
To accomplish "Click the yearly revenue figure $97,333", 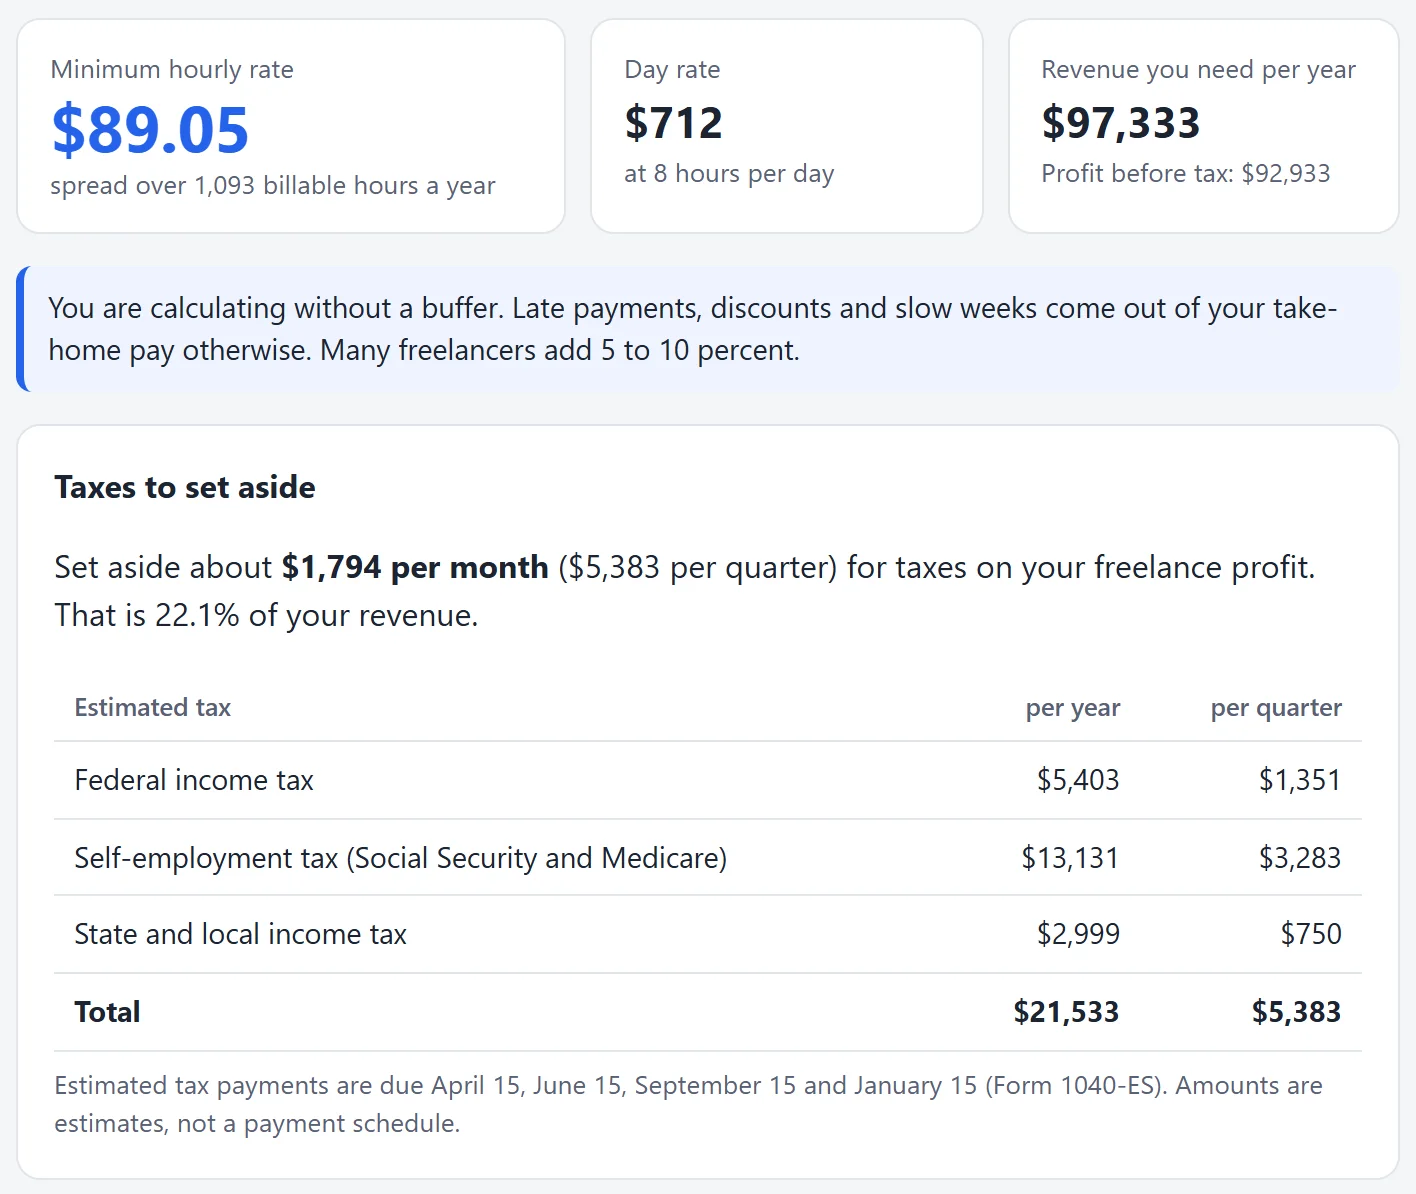I will click(x=1120, y=123).
